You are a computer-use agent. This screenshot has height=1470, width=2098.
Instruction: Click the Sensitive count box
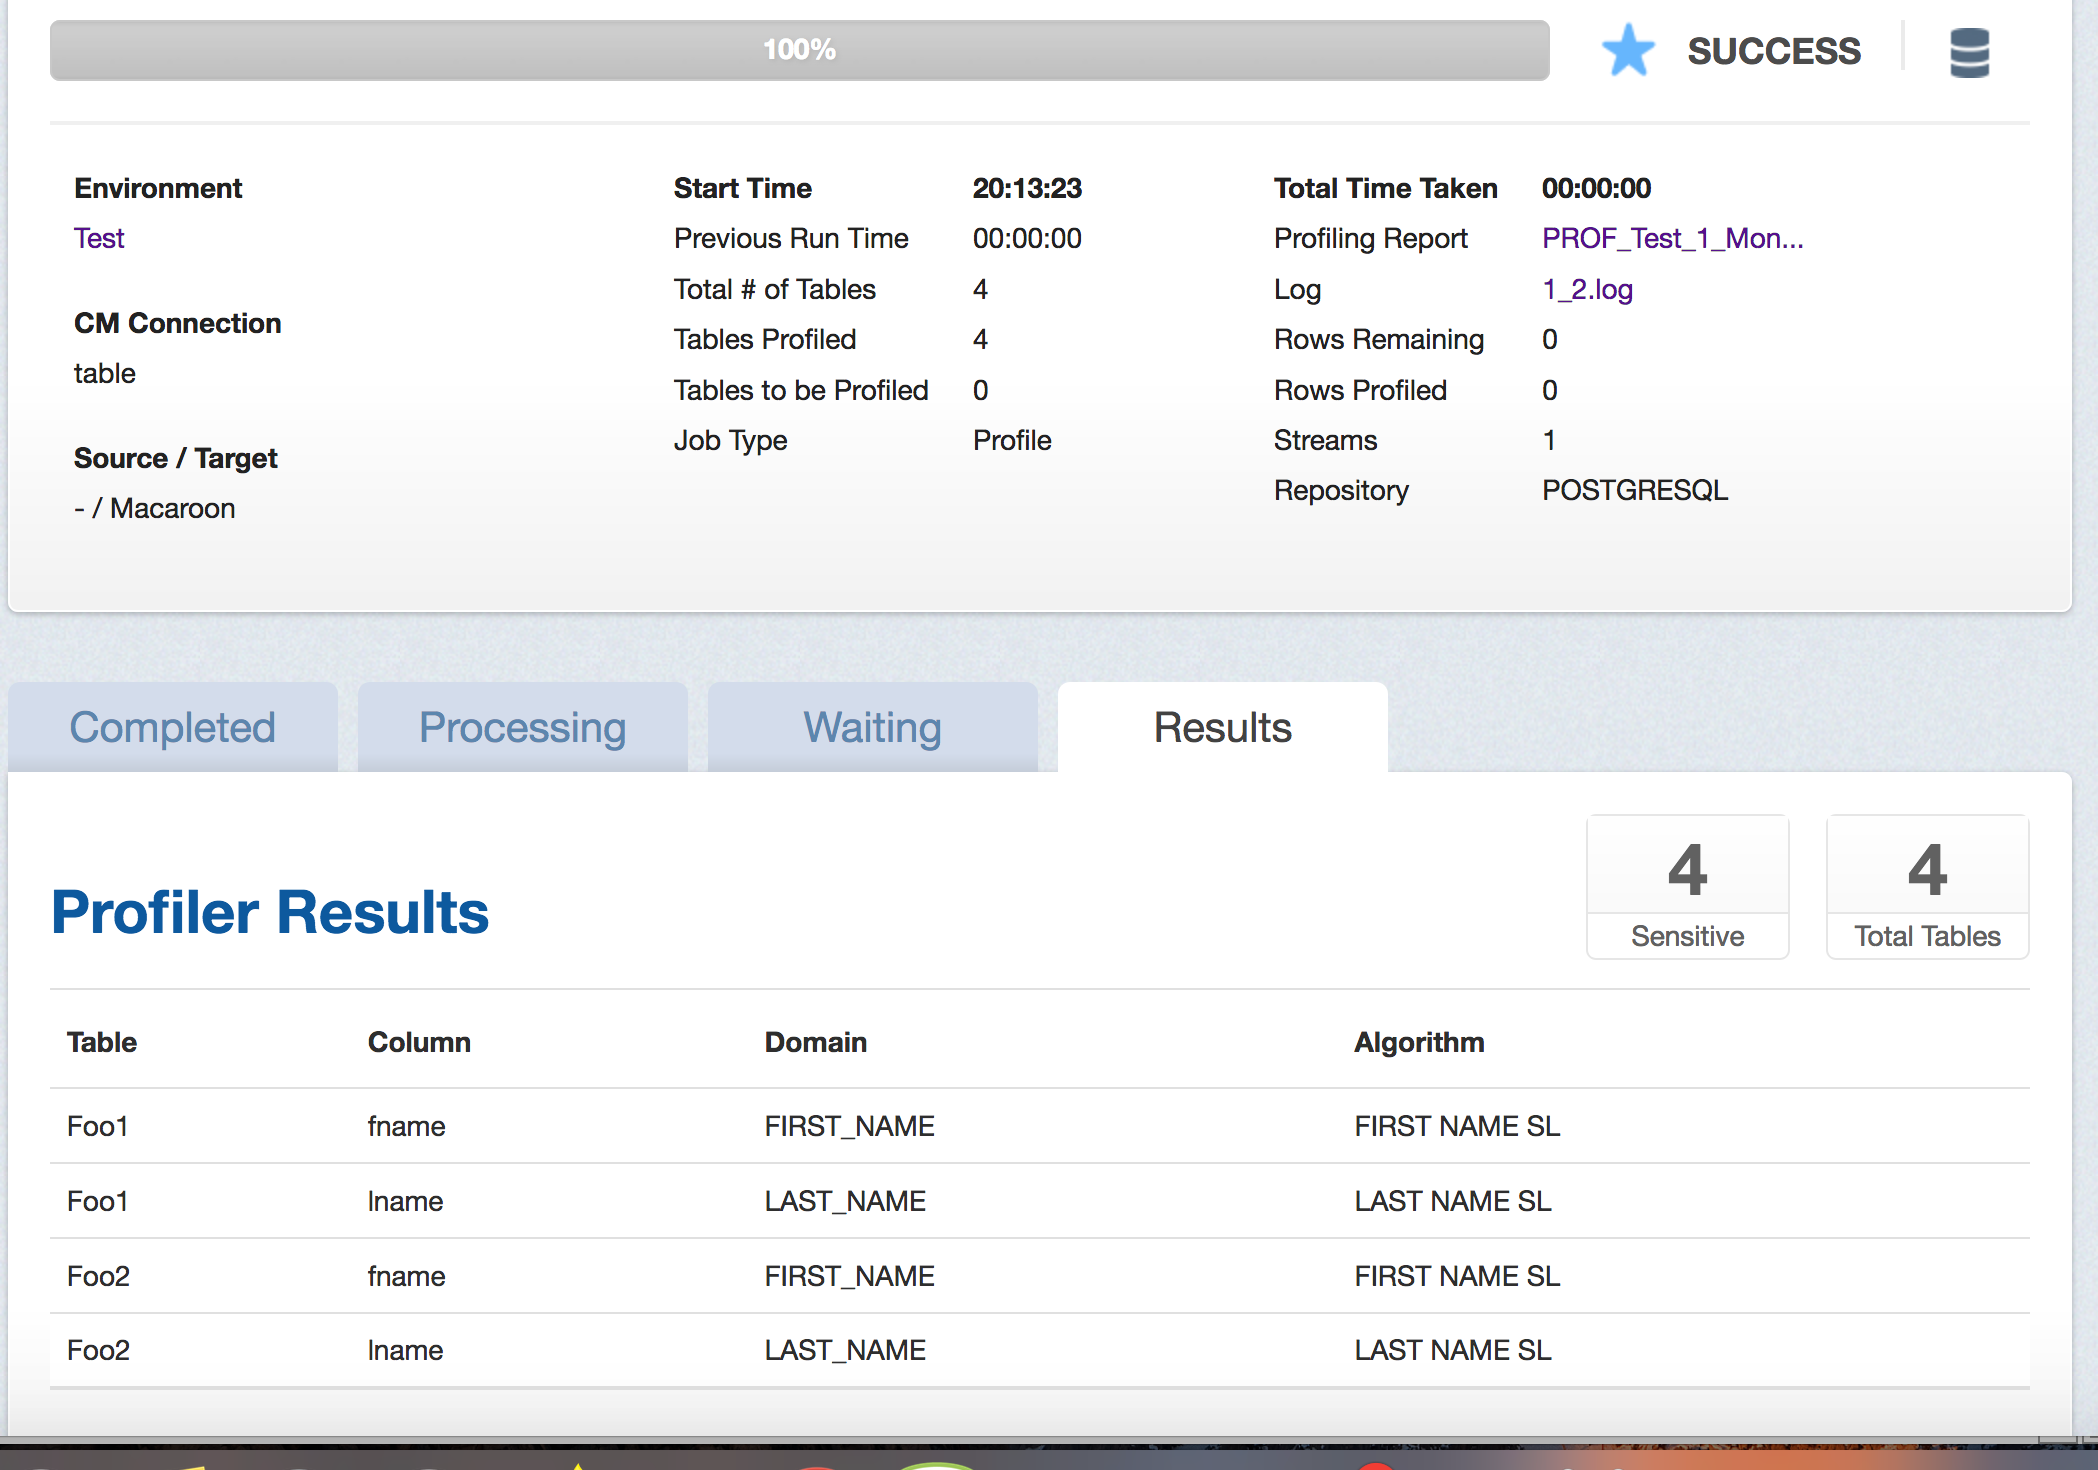tap(1688, 887)
